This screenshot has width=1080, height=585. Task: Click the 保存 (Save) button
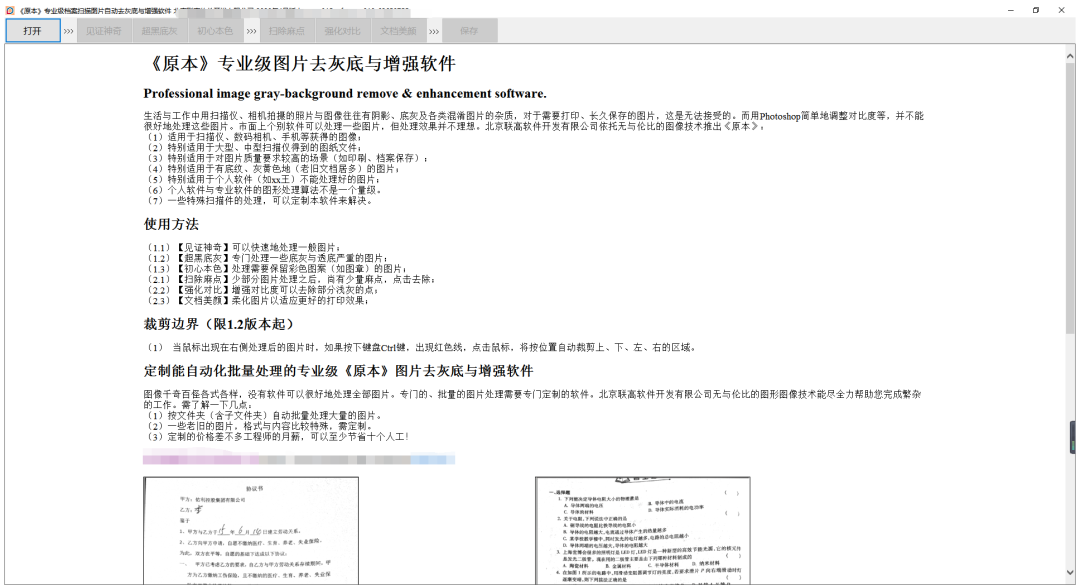click(x=470, y=30)
